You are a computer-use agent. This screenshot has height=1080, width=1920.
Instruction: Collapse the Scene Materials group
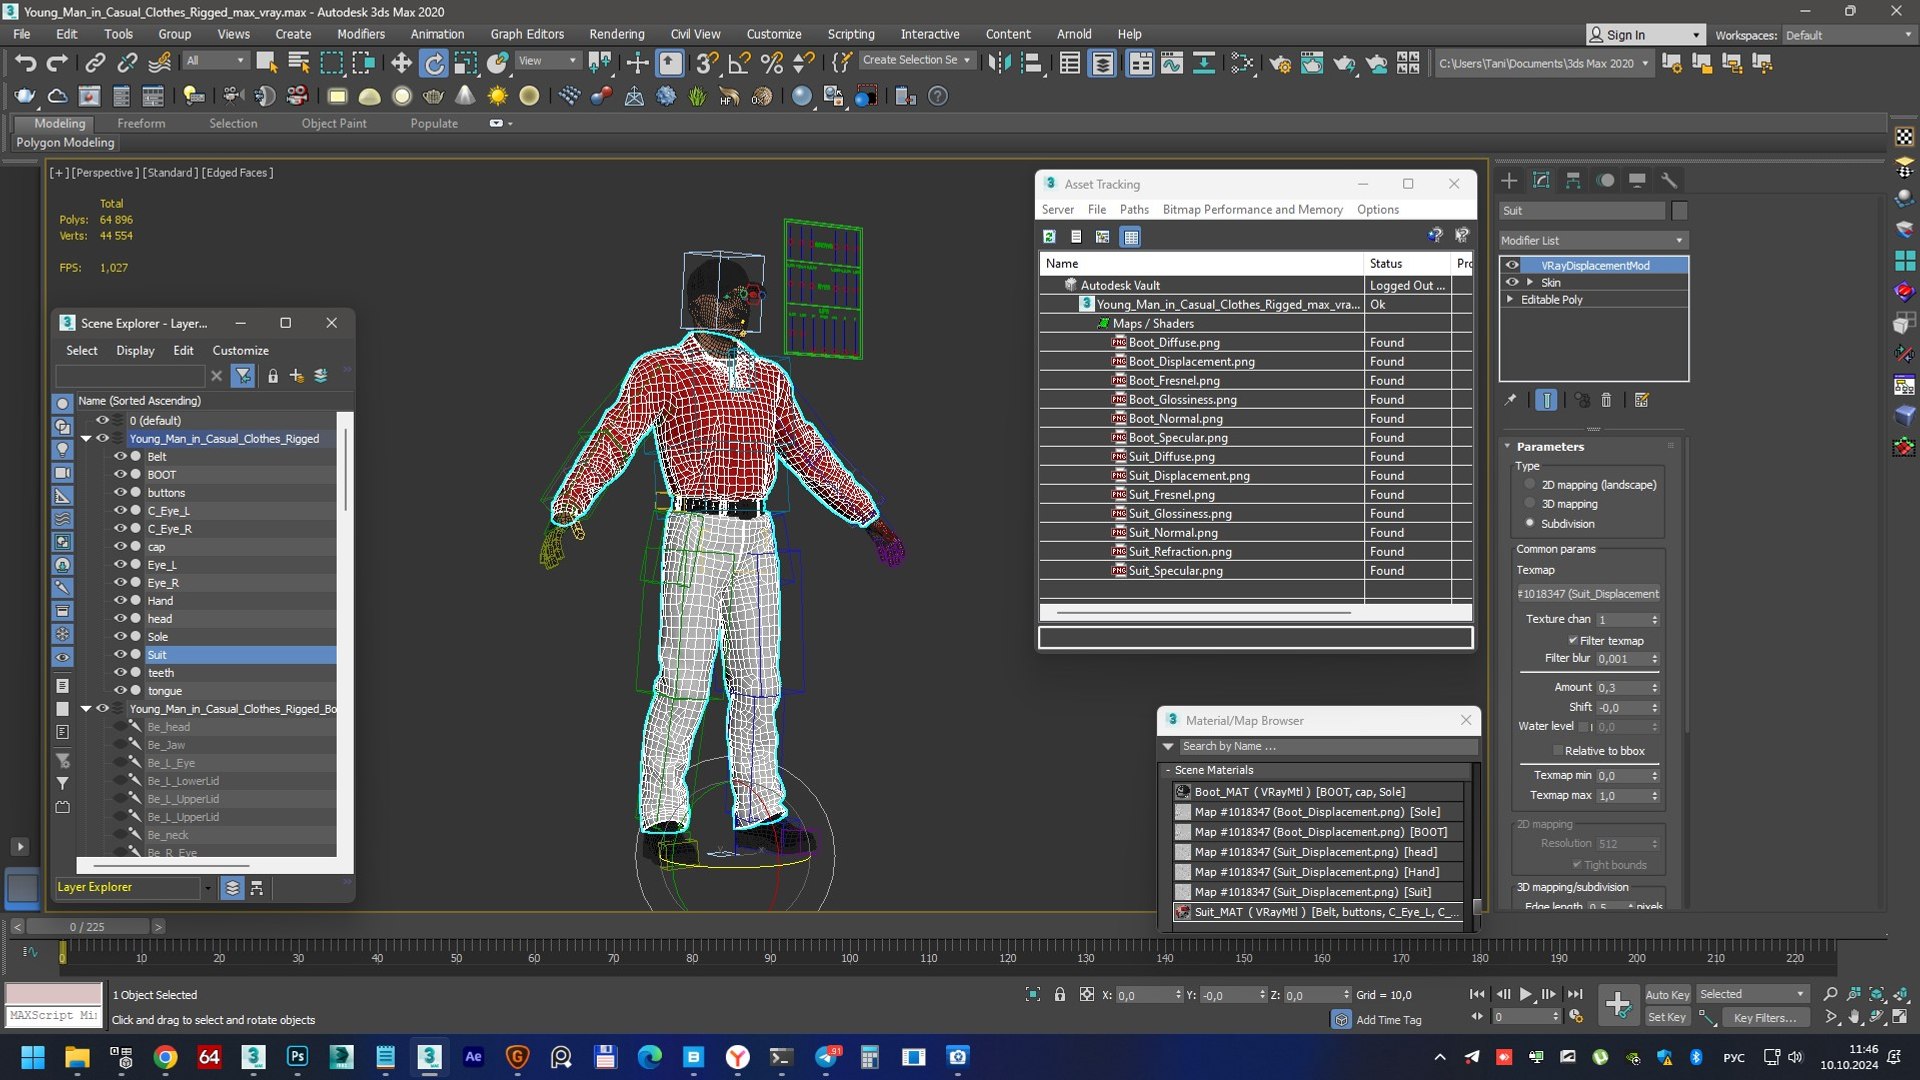point(1168,770)
